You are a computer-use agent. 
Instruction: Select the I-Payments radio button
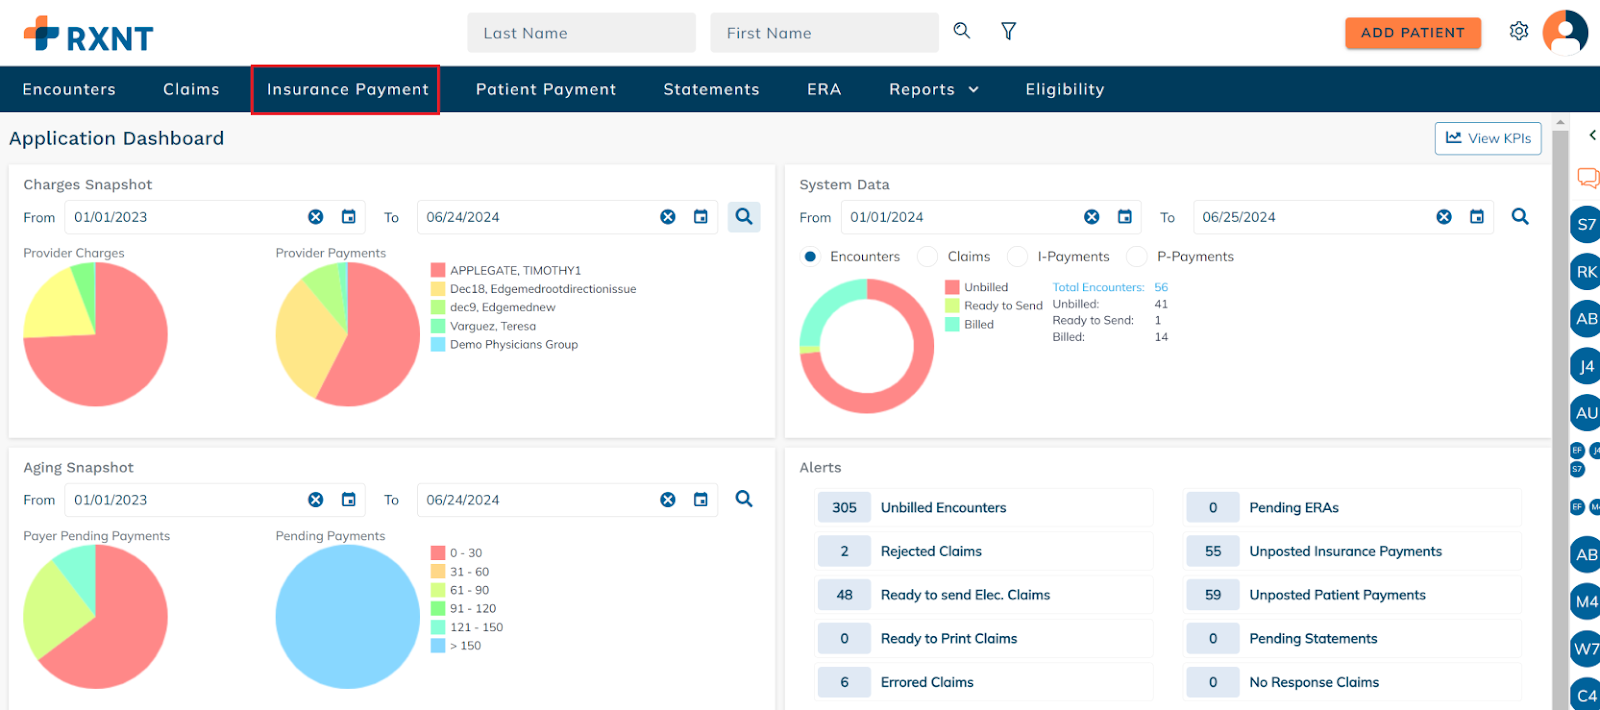pyautogui.click(x=1018, y=257)
